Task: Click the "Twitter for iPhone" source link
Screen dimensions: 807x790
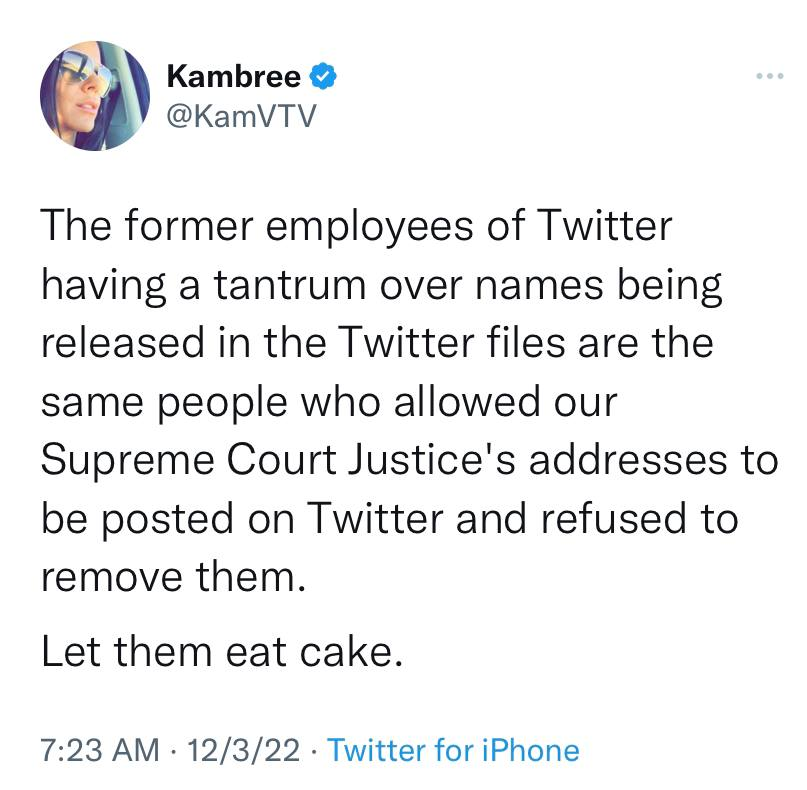Action: 453,750
